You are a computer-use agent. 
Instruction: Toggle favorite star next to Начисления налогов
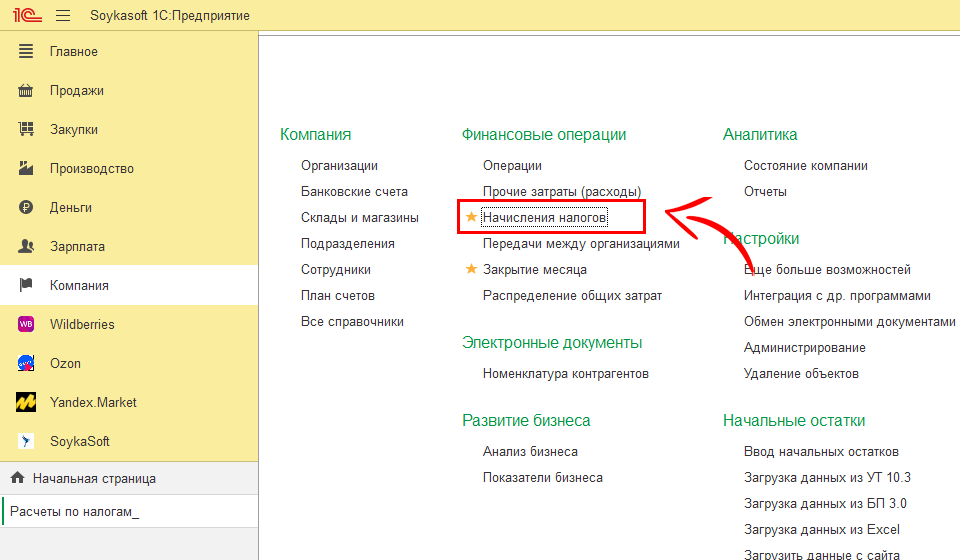pyautogui.click(x=471, y=217)
